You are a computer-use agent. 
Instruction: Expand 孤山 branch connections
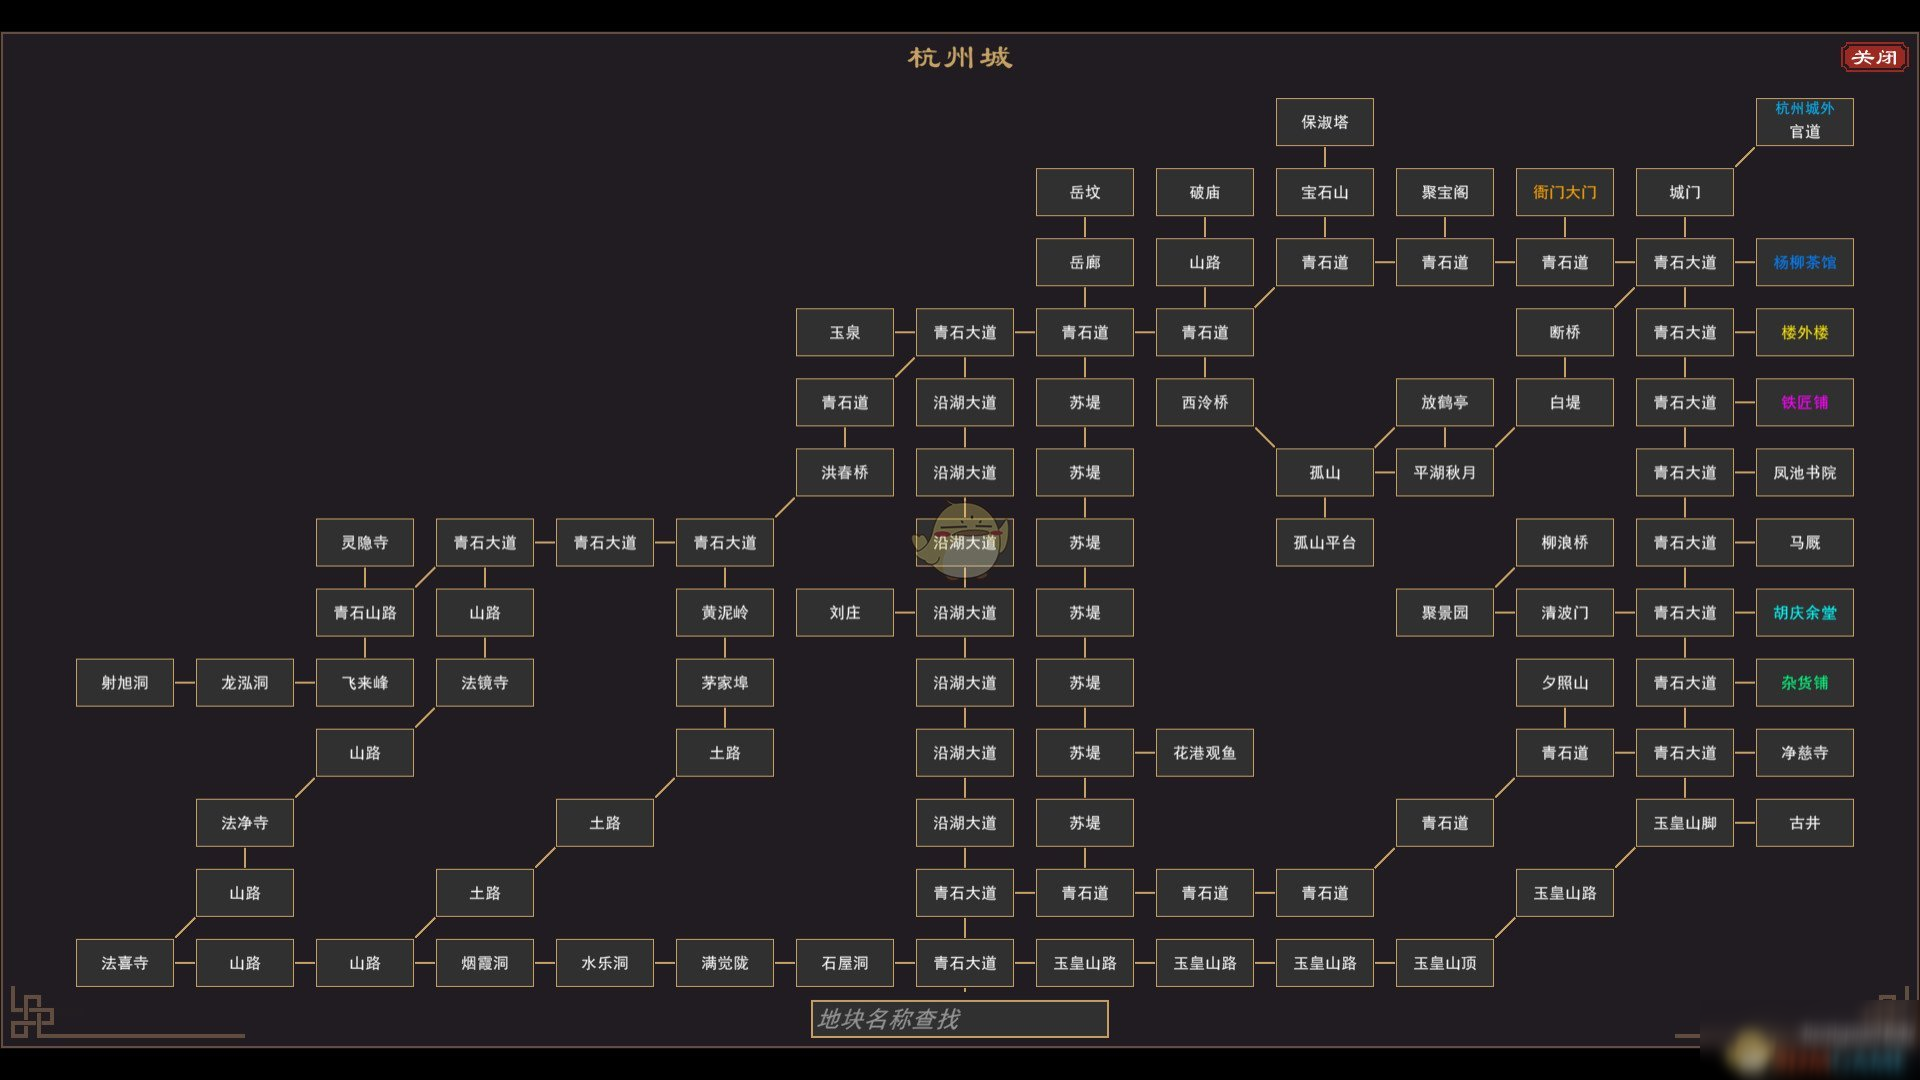(x=1321, y=472)
